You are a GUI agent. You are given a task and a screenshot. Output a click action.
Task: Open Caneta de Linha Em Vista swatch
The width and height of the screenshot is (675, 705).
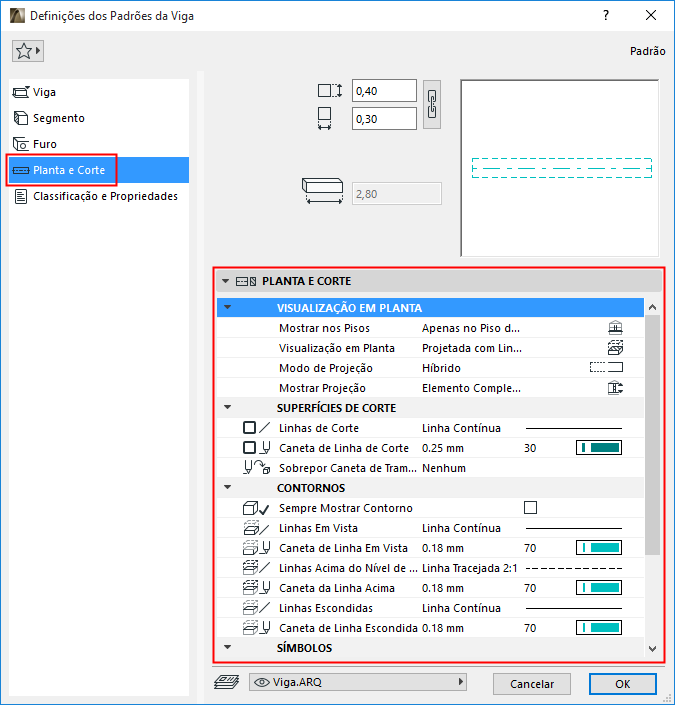click(x=599, y=548)
